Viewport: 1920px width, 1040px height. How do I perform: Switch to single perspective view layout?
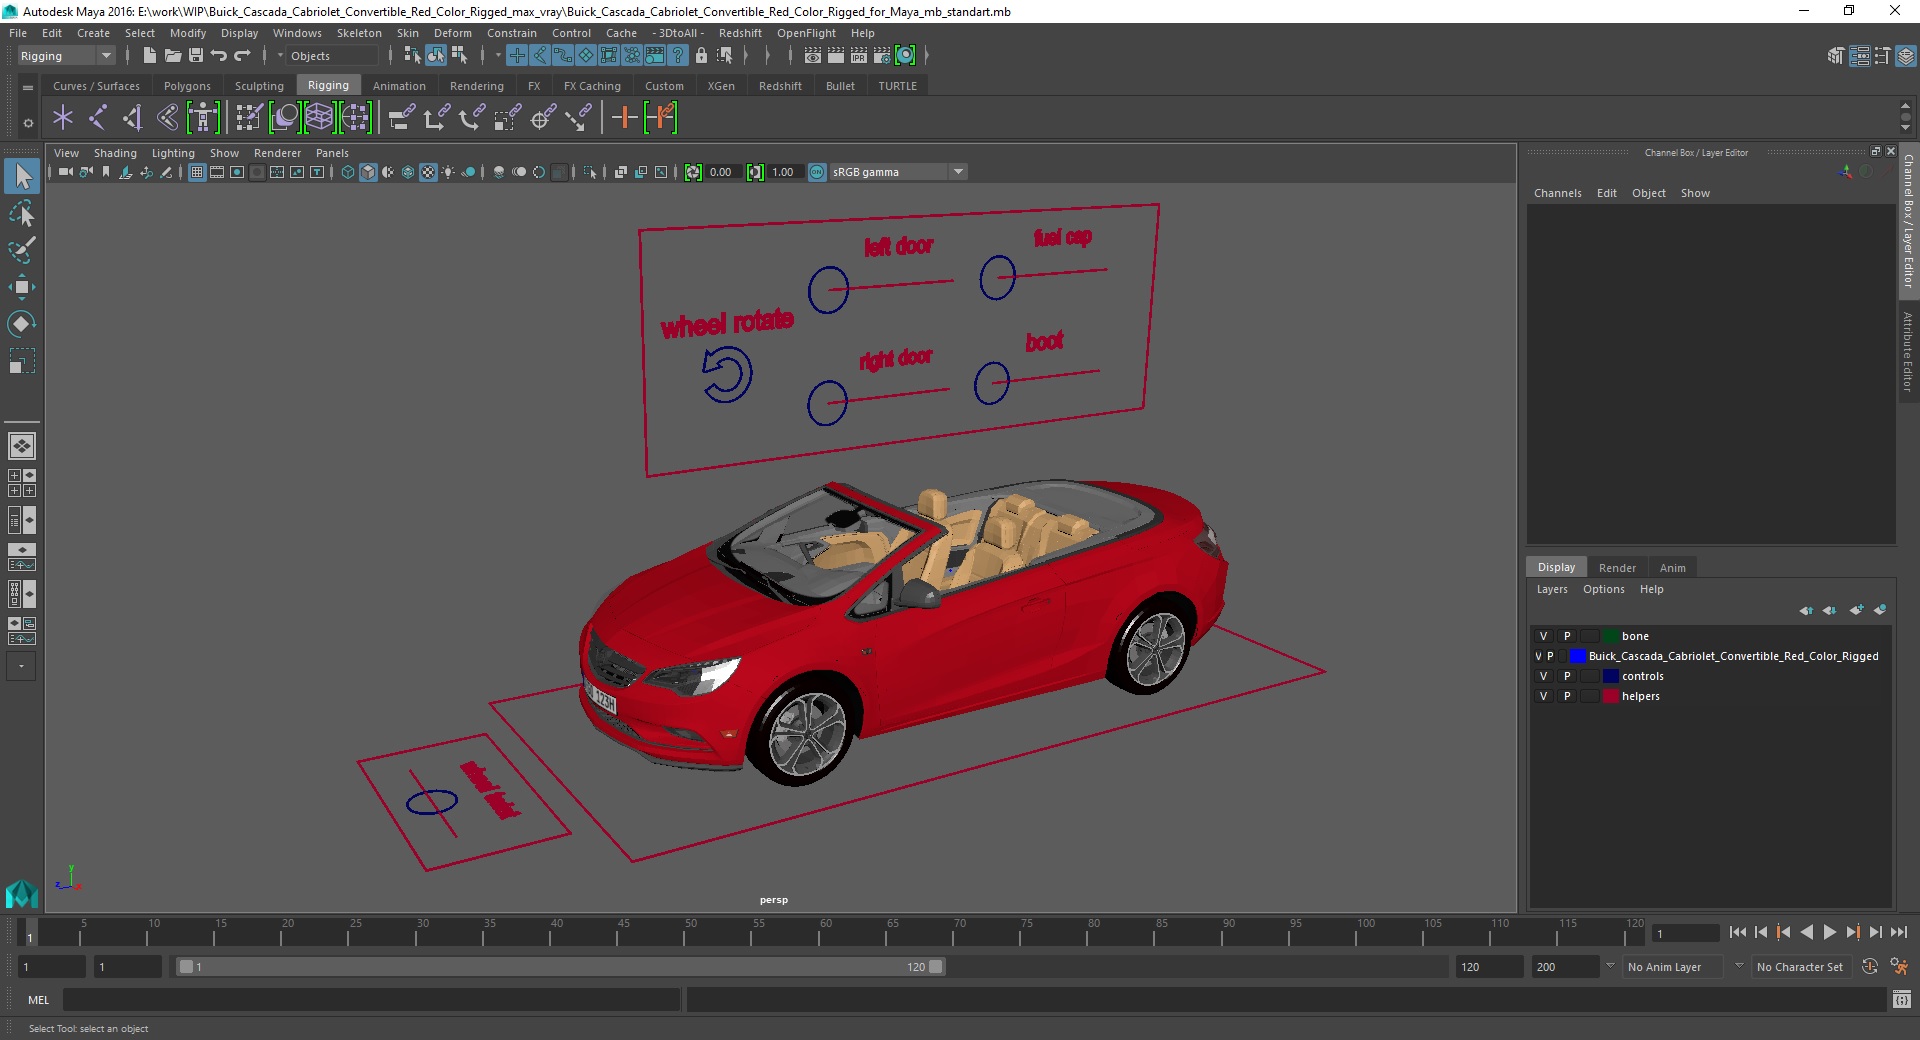pyautogui.click(x=22, y=446)
